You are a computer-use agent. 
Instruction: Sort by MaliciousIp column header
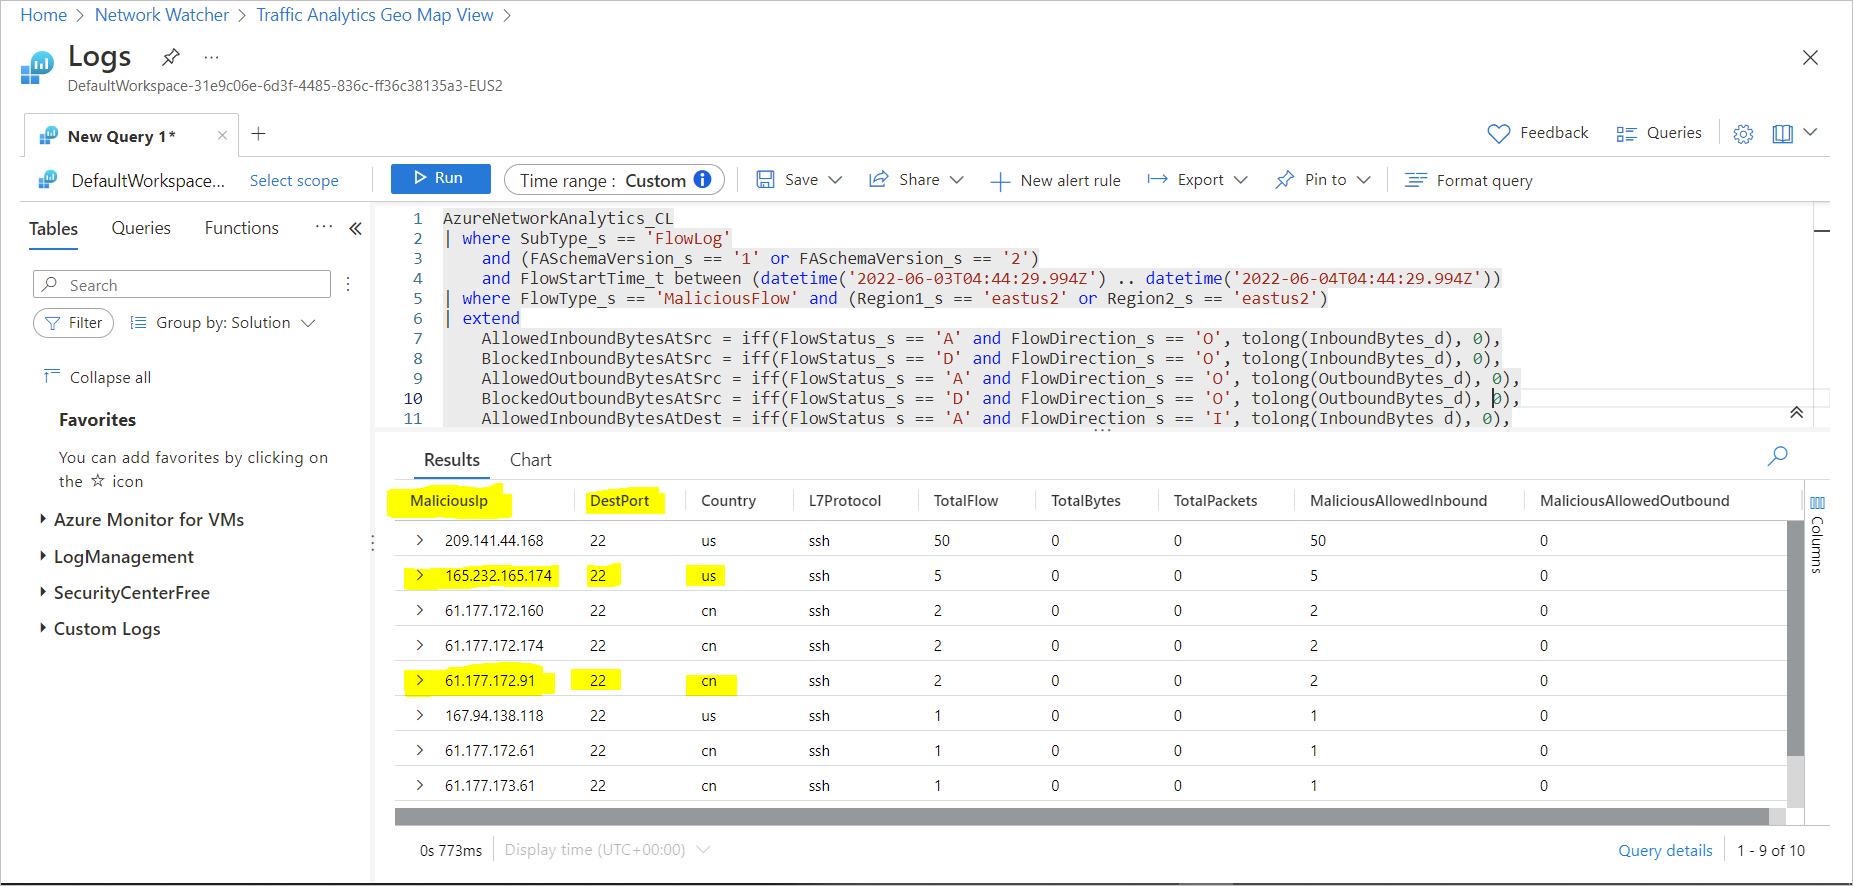pos(448,501)
